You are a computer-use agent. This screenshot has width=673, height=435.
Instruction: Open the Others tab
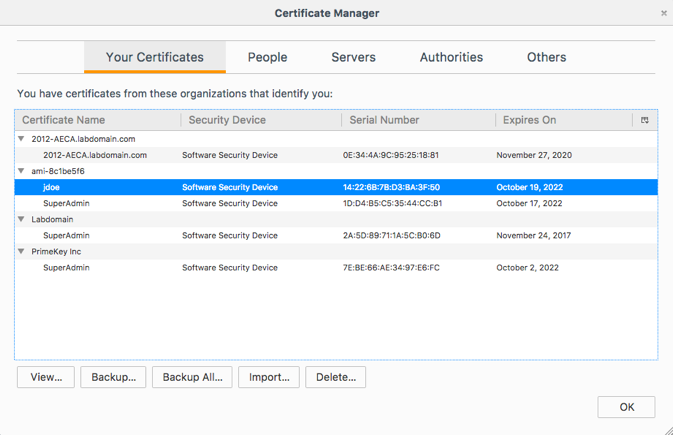pos(546,57)
